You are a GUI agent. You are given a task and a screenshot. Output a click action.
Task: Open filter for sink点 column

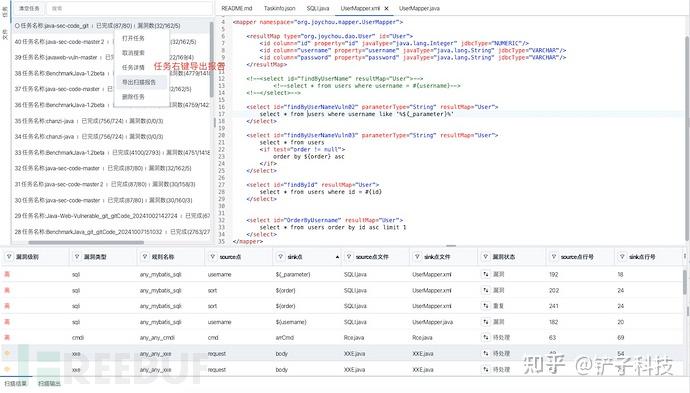tap(281, 257)
